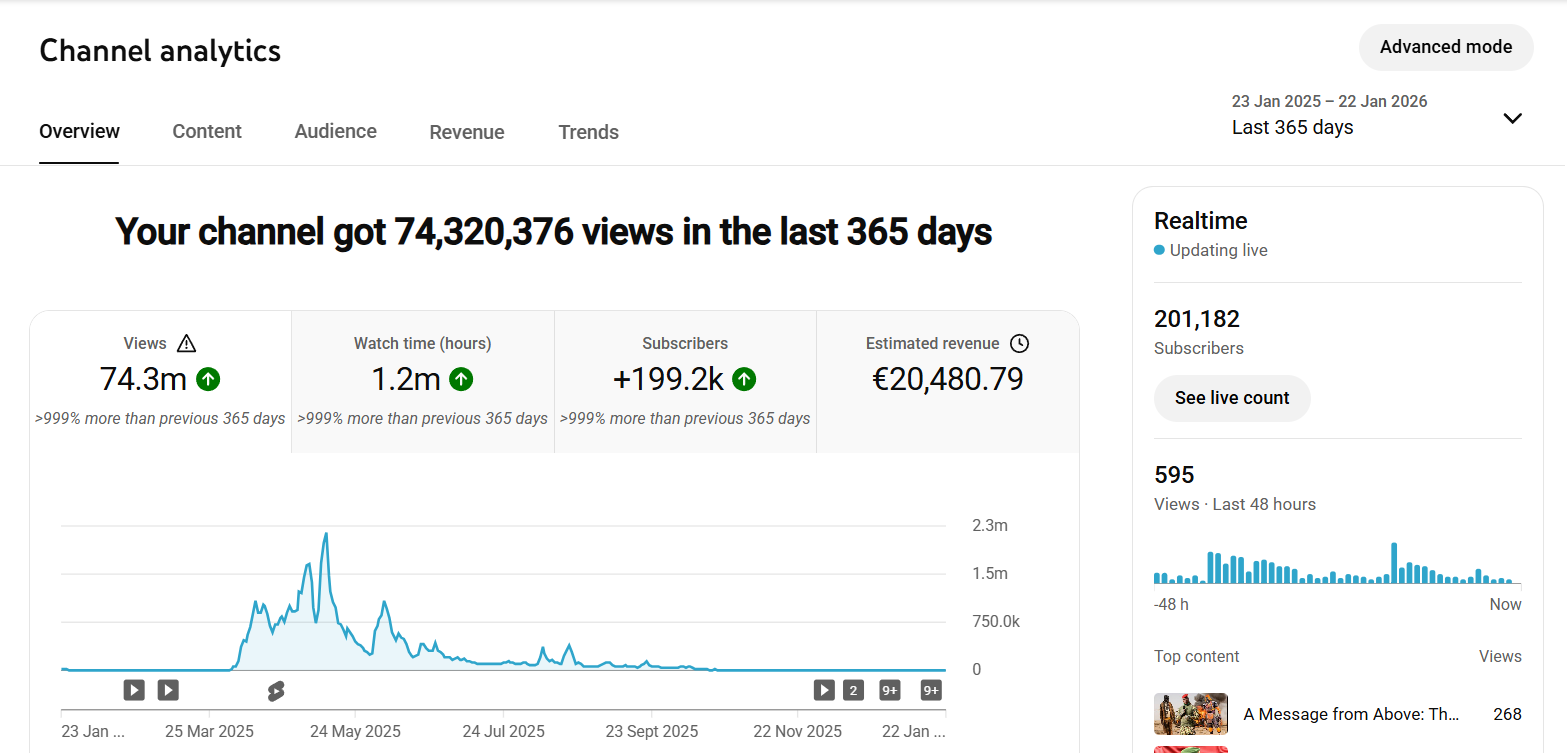Show the Subscribers metric card chart

pos(685,382)
